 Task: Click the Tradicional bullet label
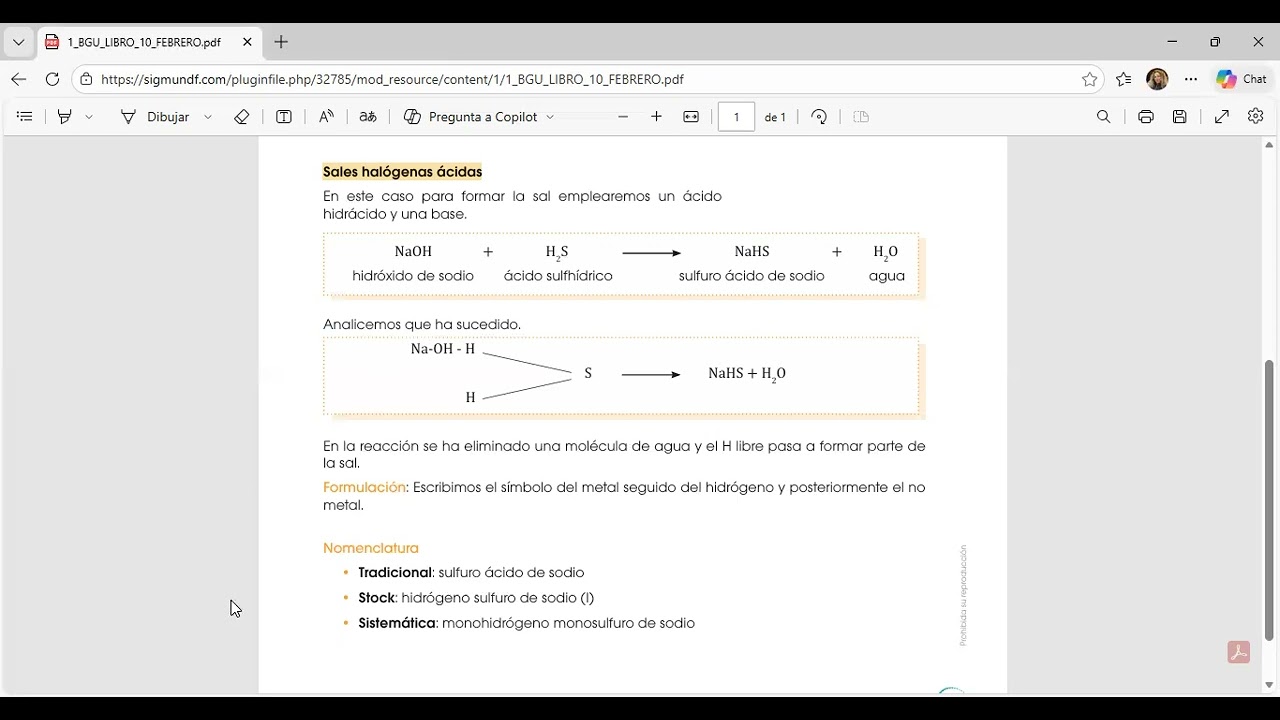395,572
